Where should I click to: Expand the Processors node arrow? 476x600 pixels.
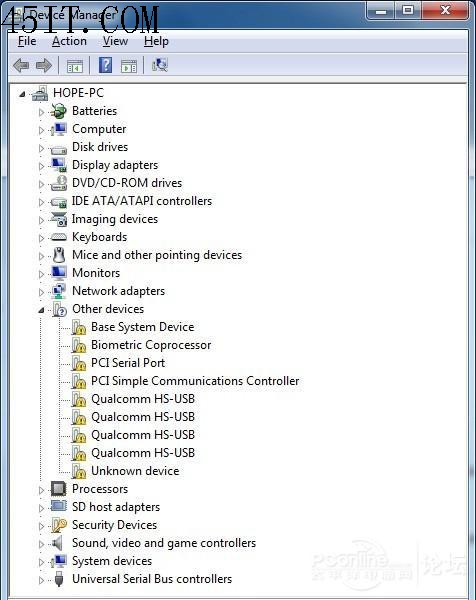pos(41,490)
